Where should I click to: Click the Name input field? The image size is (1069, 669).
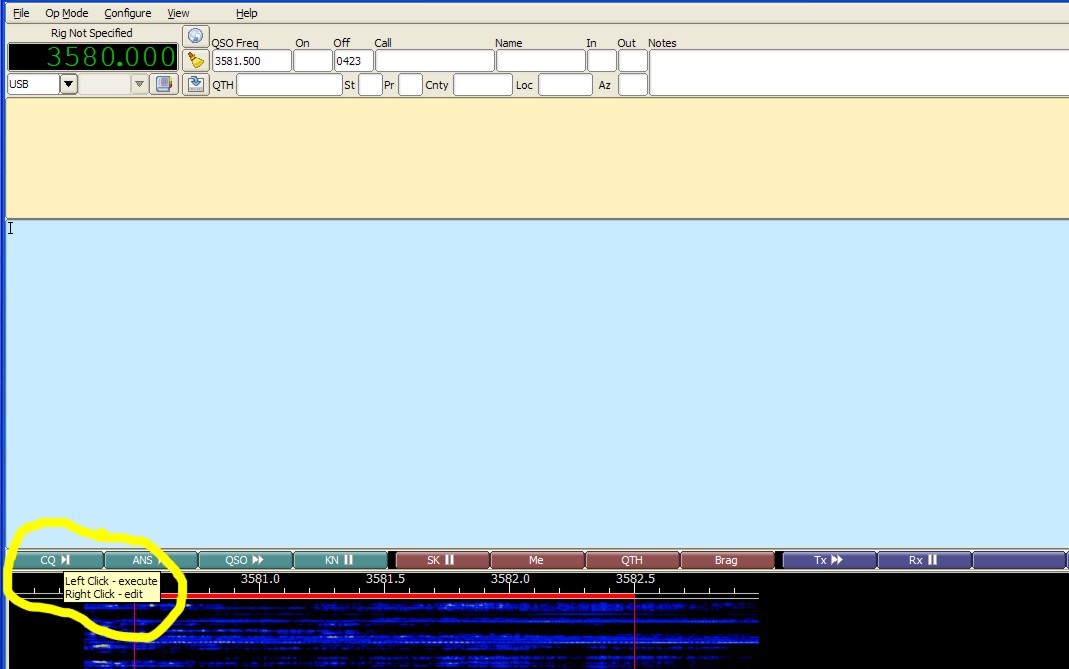(540, 61)
